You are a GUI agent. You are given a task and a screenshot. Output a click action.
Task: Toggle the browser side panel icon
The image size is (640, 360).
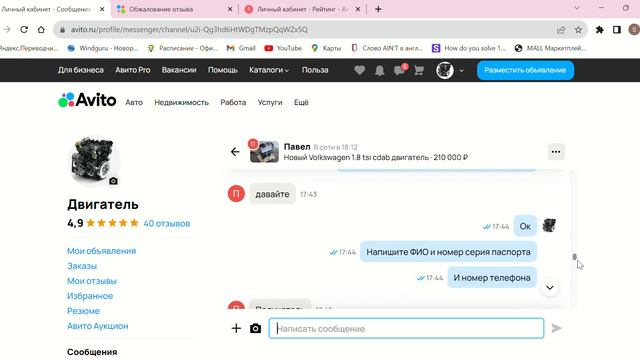[x=617, y=29]
